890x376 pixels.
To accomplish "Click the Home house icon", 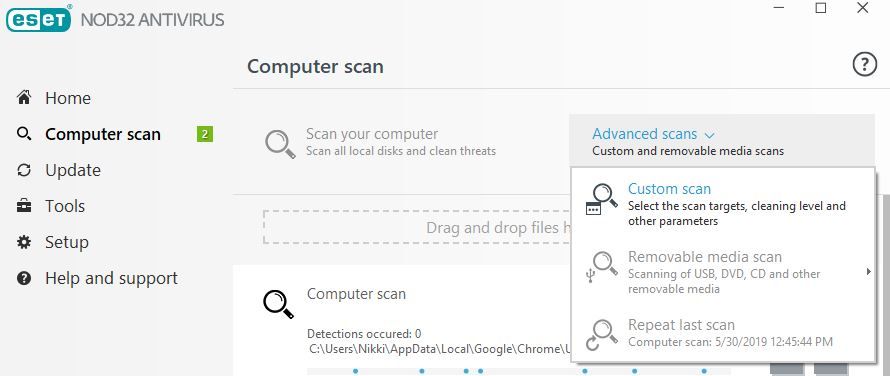I will click(x=24, y=98).
